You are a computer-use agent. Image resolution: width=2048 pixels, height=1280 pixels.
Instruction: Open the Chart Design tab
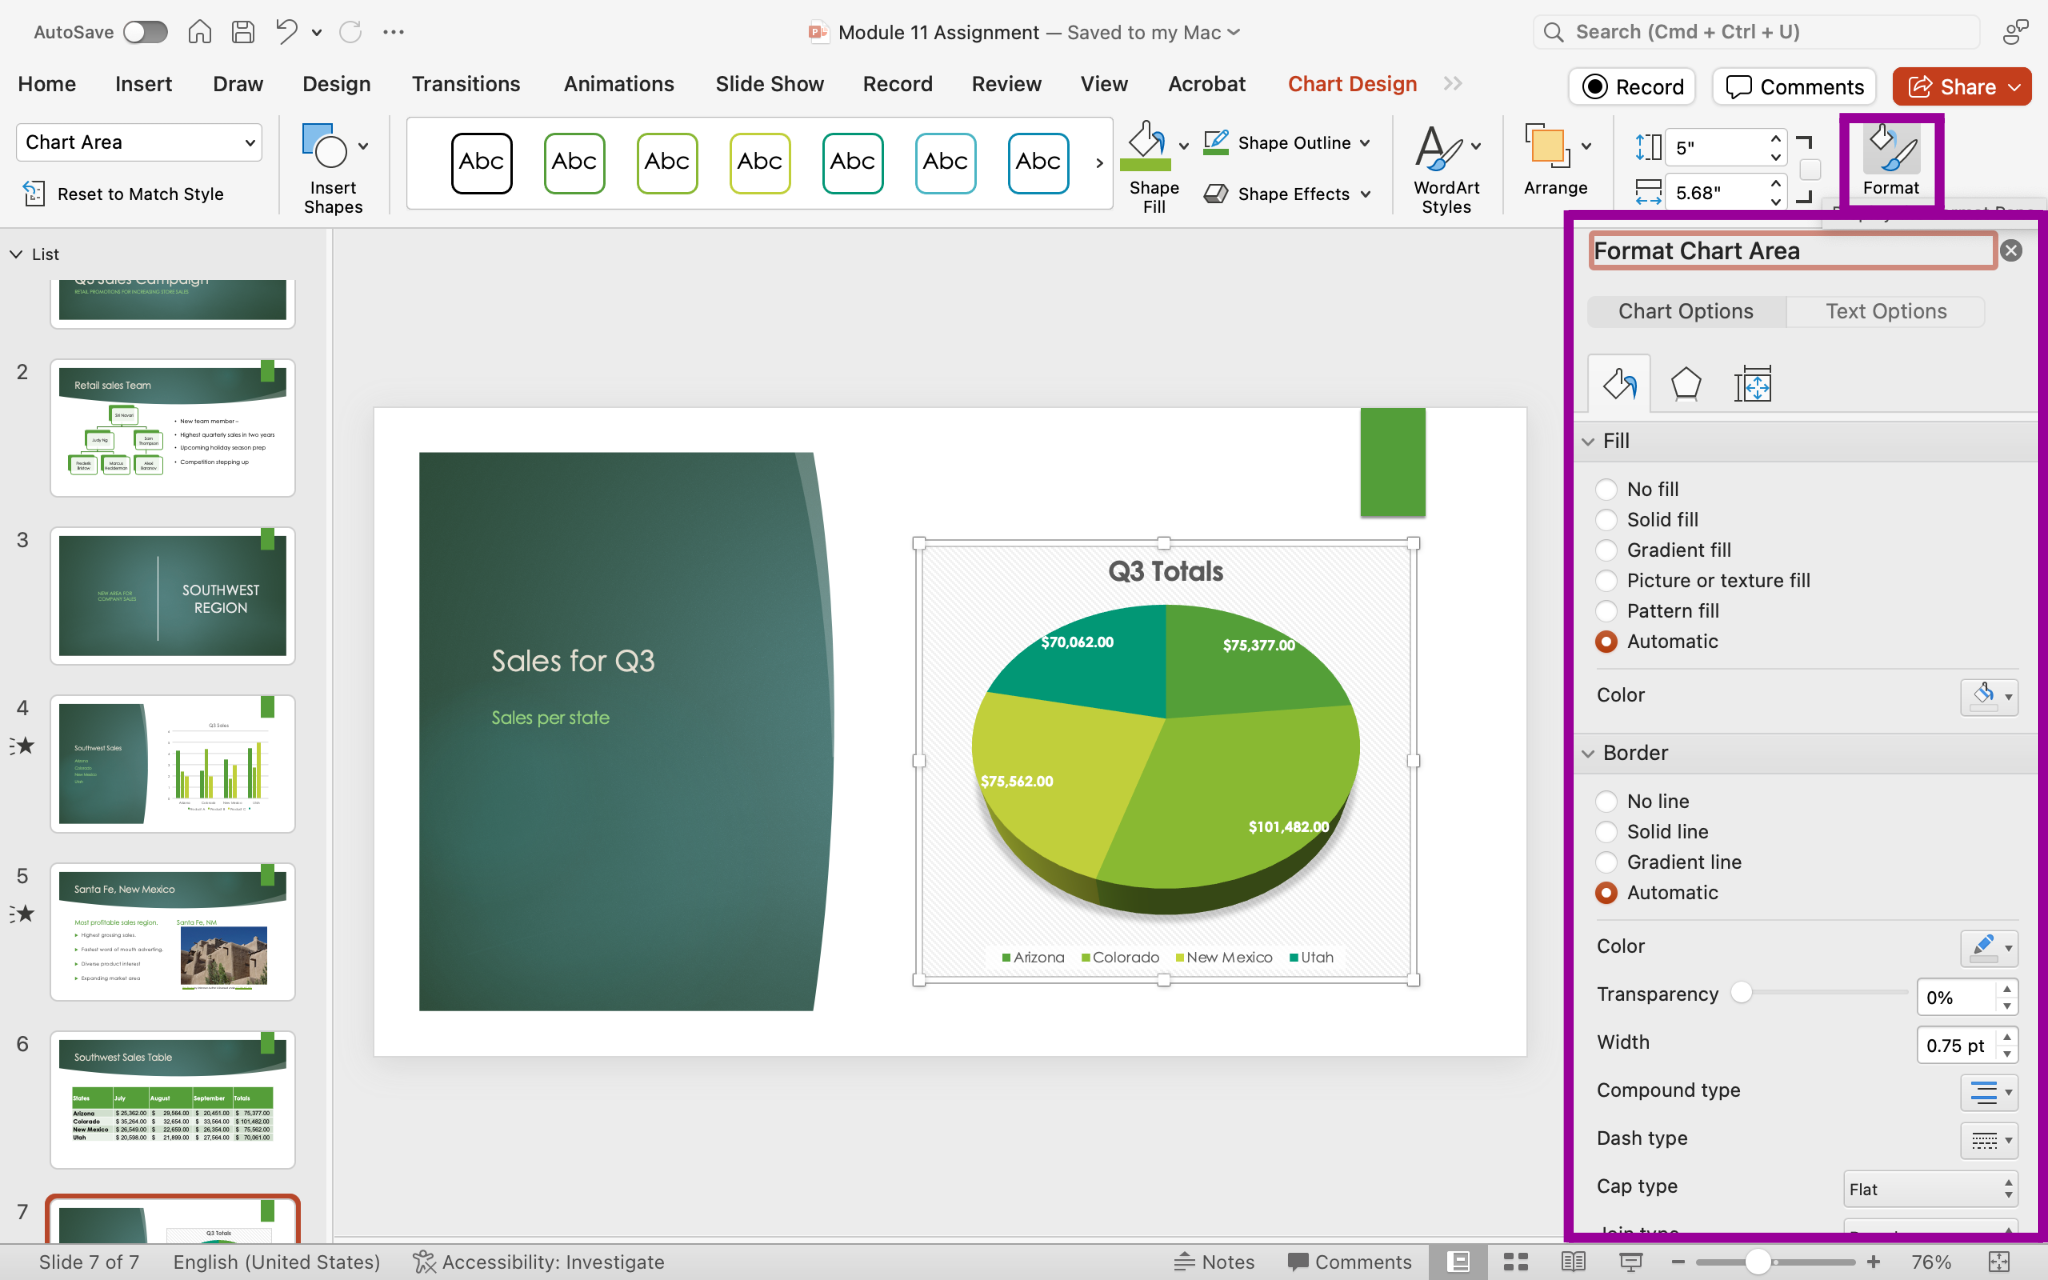coord(1352,84)
